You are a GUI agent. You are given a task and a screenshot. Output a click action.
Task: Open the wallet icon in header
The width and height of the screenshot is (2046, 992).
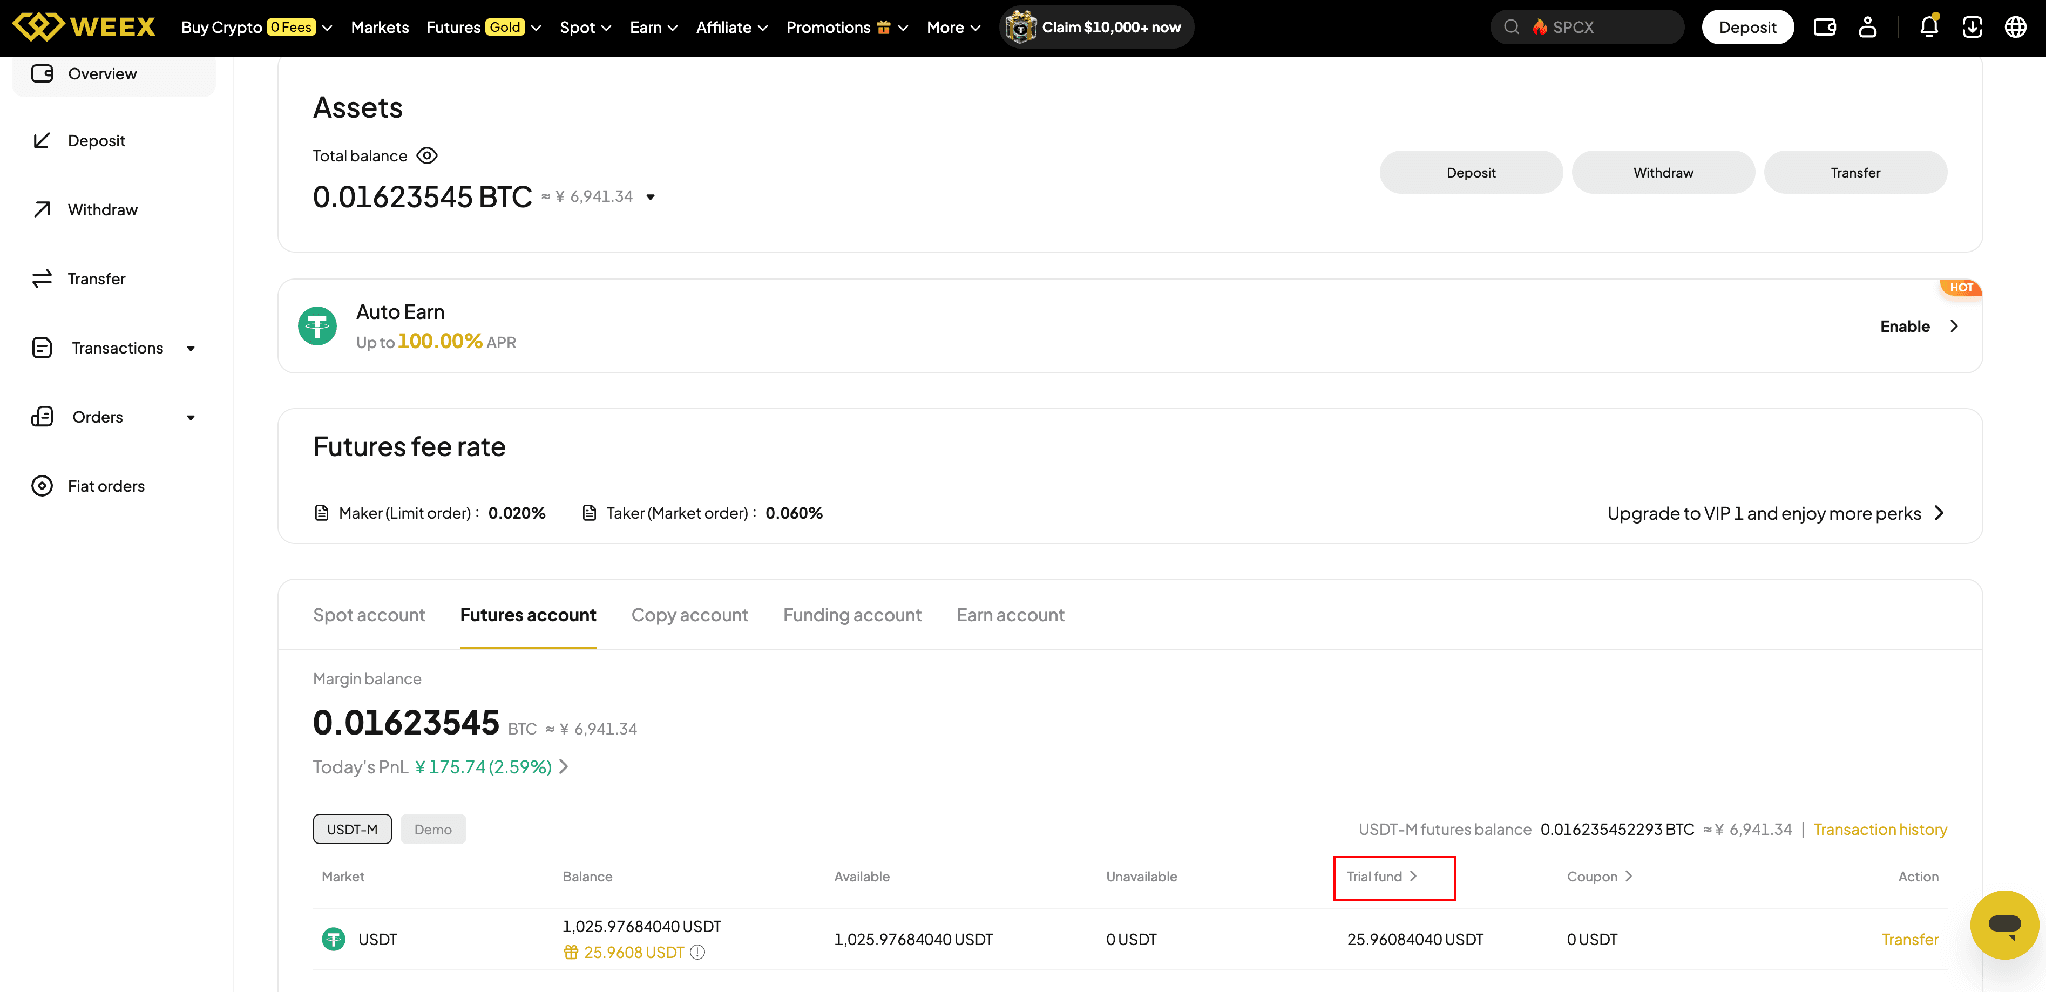pyautogui.click(x=1825, y=27)
